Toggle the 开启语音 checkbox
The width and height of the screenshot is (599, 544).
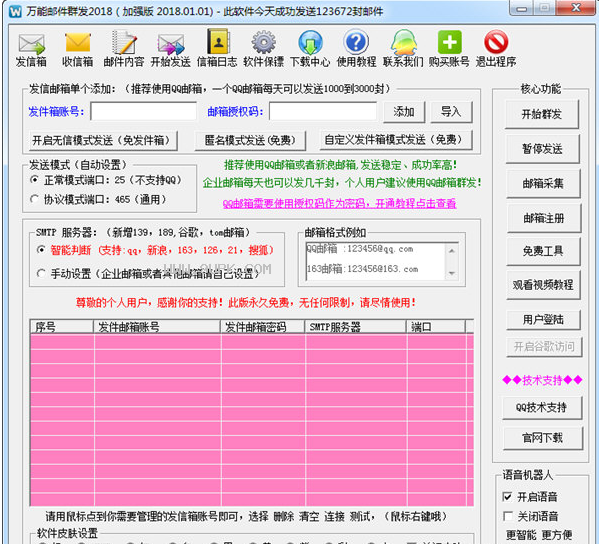click(x=507, y=497)
